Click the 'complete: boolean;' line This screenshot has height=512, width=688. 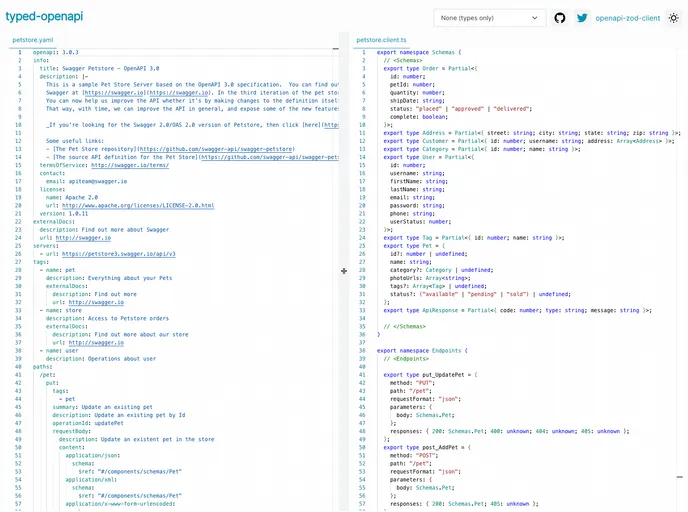[419, 117]
